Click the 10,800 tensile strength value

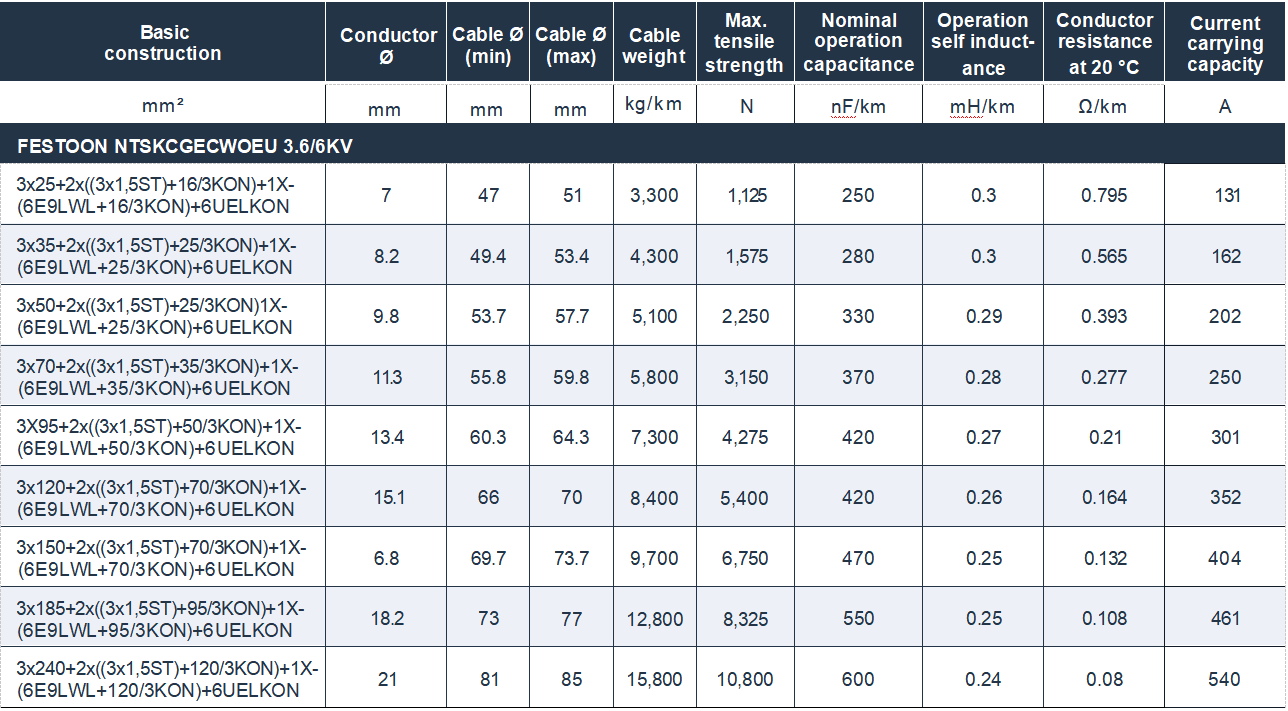(x=745, y=679)
